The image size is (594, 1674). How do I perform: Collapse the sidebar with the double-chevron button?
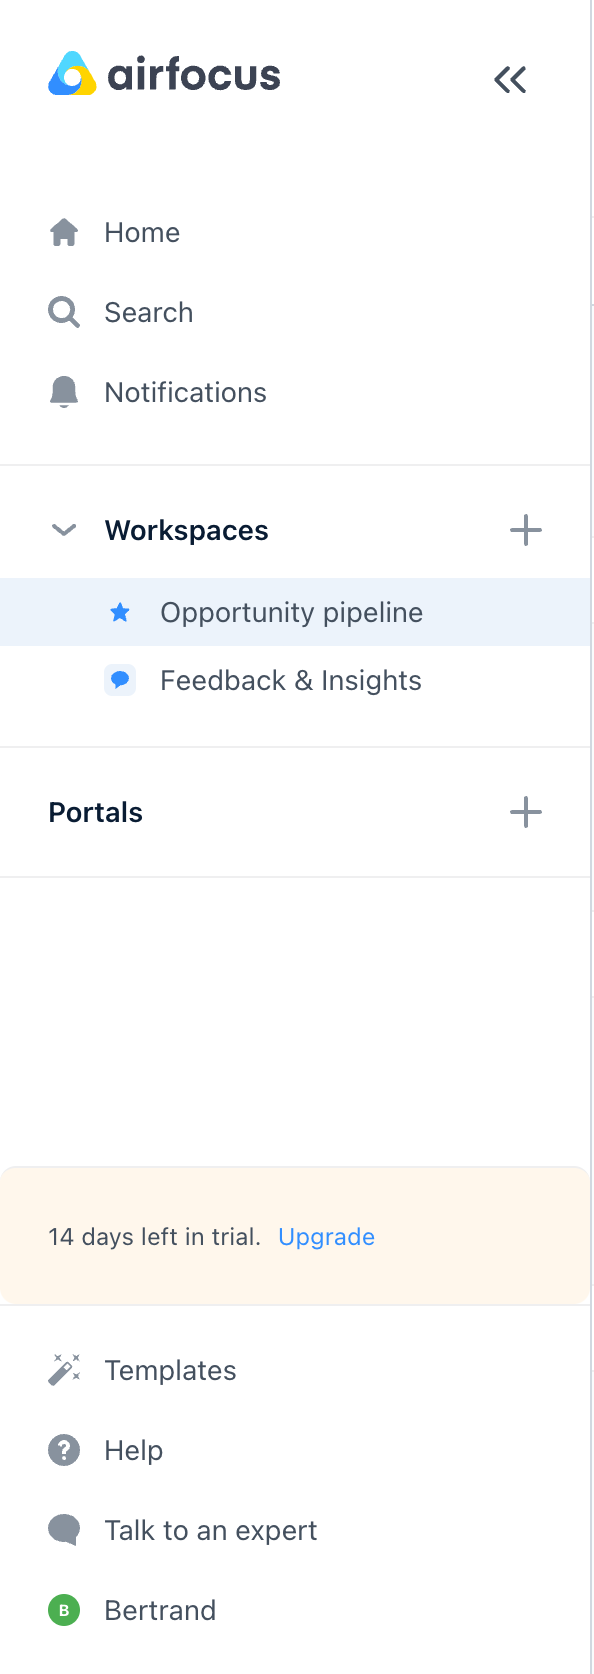click(510, 79)
